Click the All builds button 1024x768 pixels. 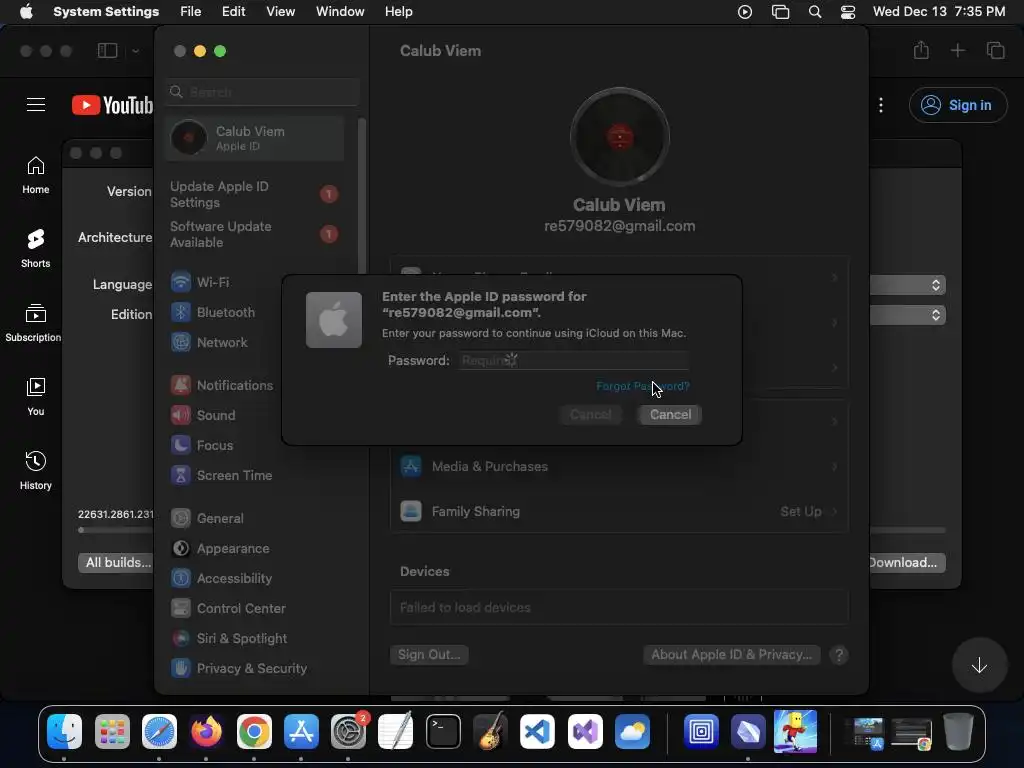[115, 562]
